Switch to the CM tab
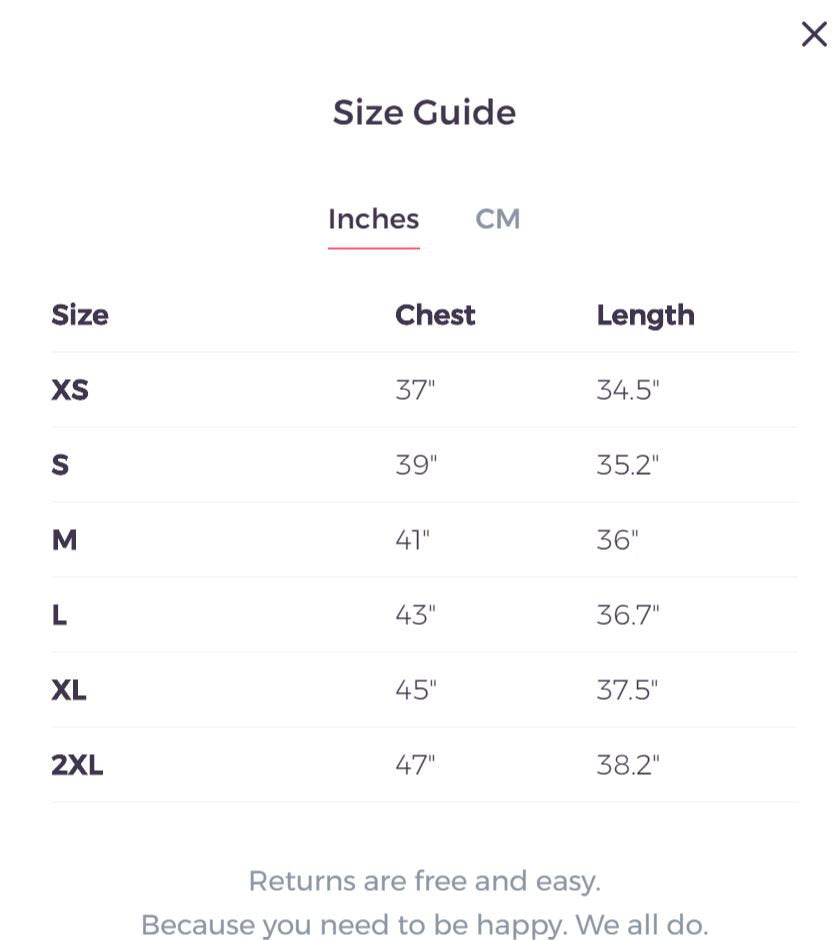 pyautogui.click(x=497, y=219)
